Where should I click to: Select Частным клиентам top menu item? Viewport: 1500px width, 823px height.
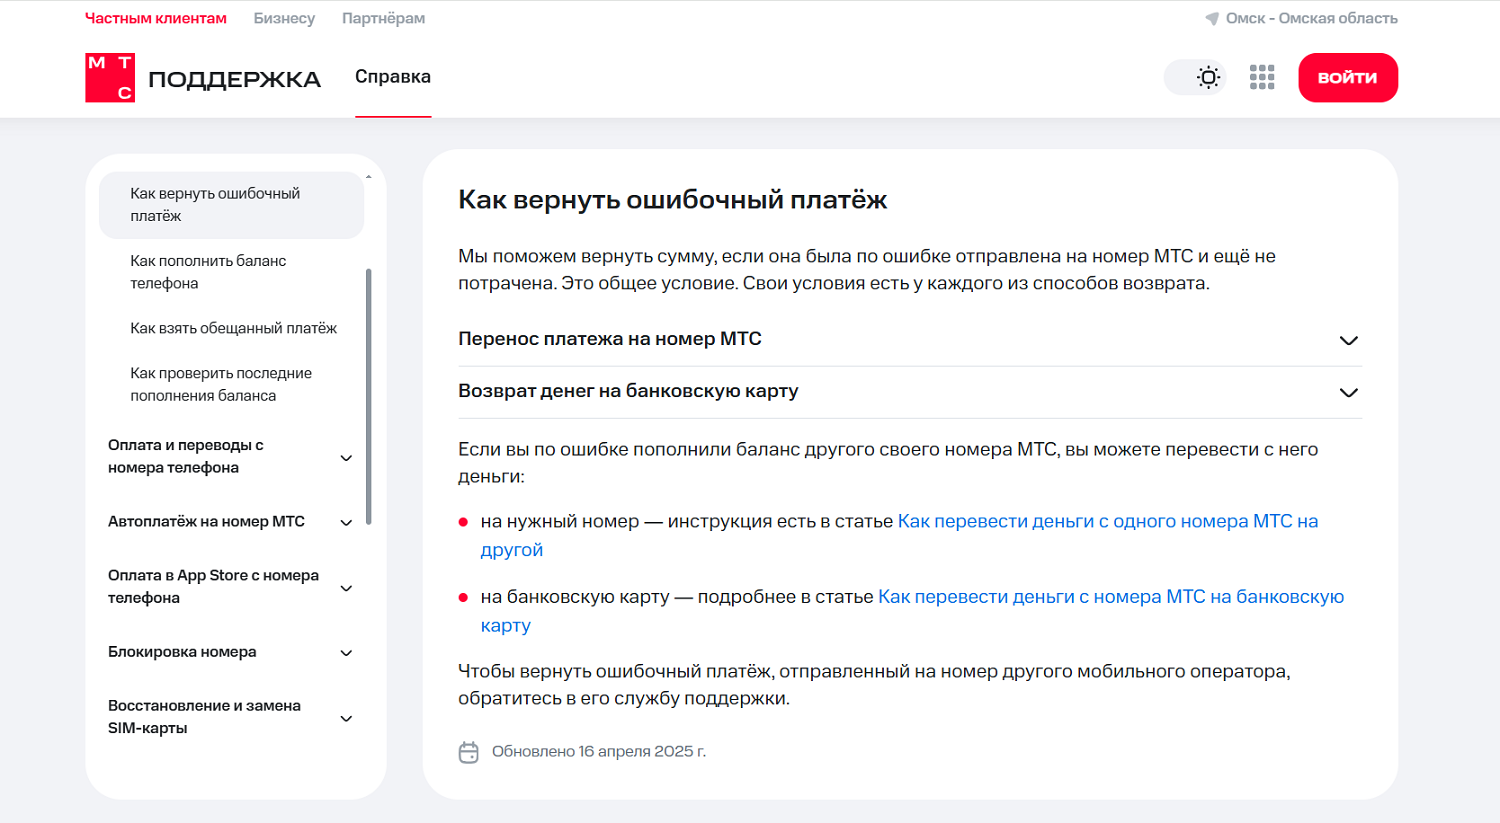[x=156, y=18]
